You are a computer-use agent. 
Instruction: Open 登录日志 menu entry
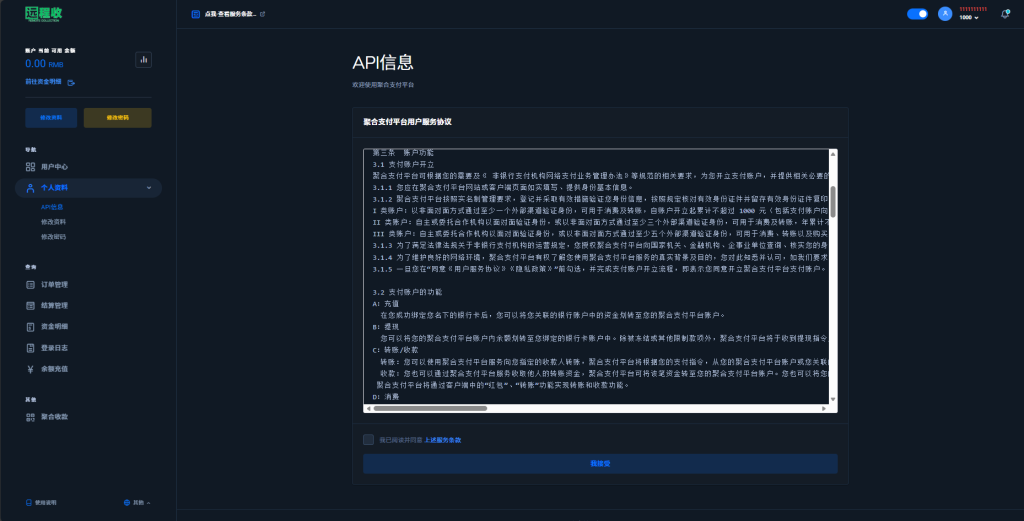click(x=54, y=348)
